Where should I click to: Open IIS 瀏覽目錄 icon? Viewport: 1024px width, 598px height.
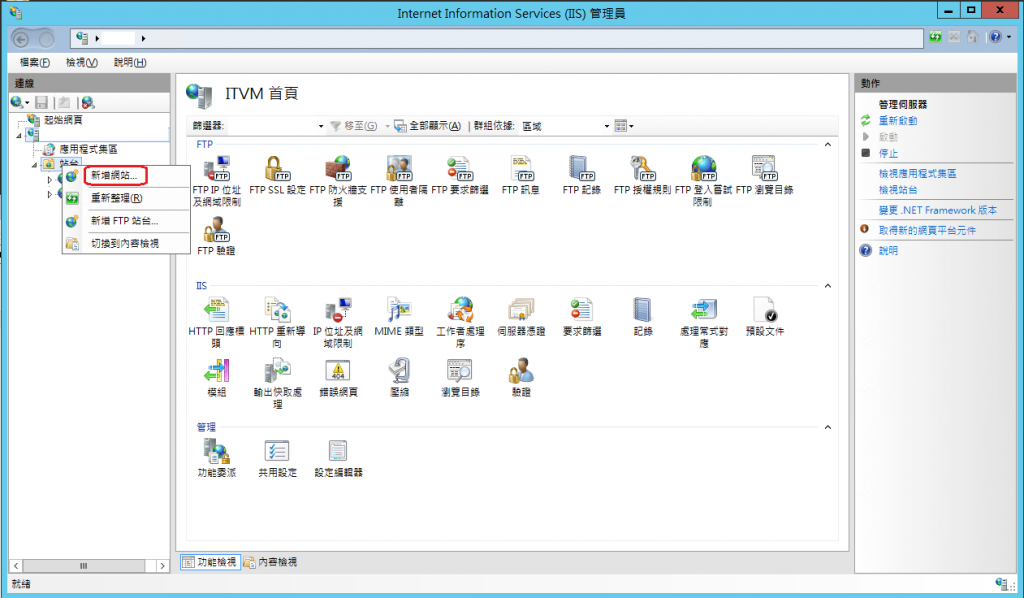[460, 377]
